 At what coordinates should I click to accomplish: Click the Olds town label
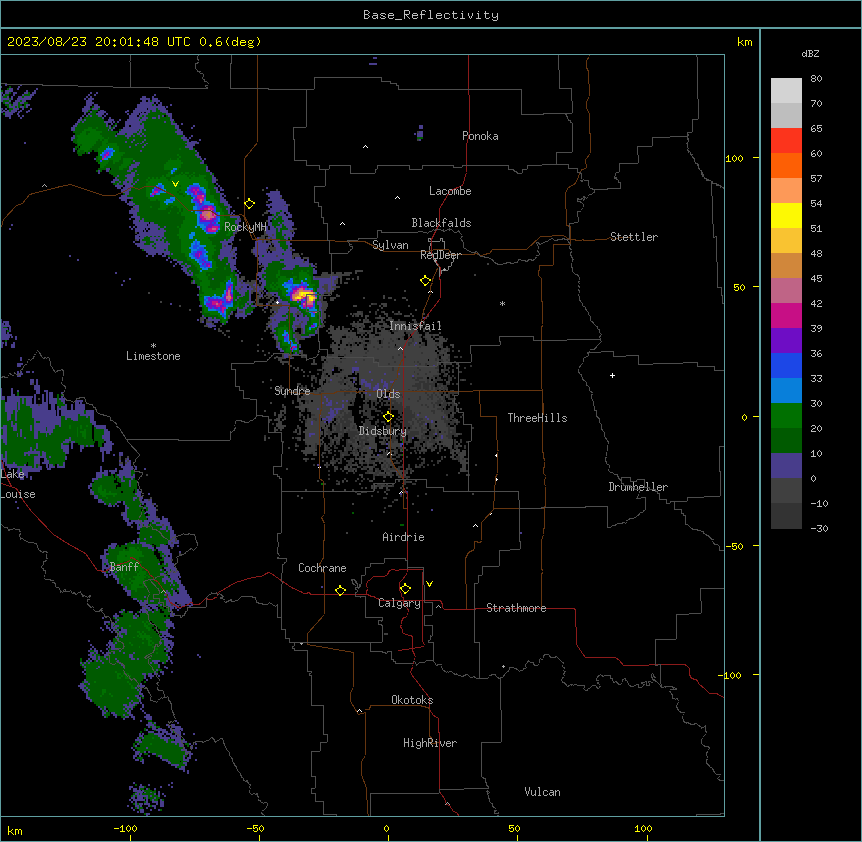(388, 394)
